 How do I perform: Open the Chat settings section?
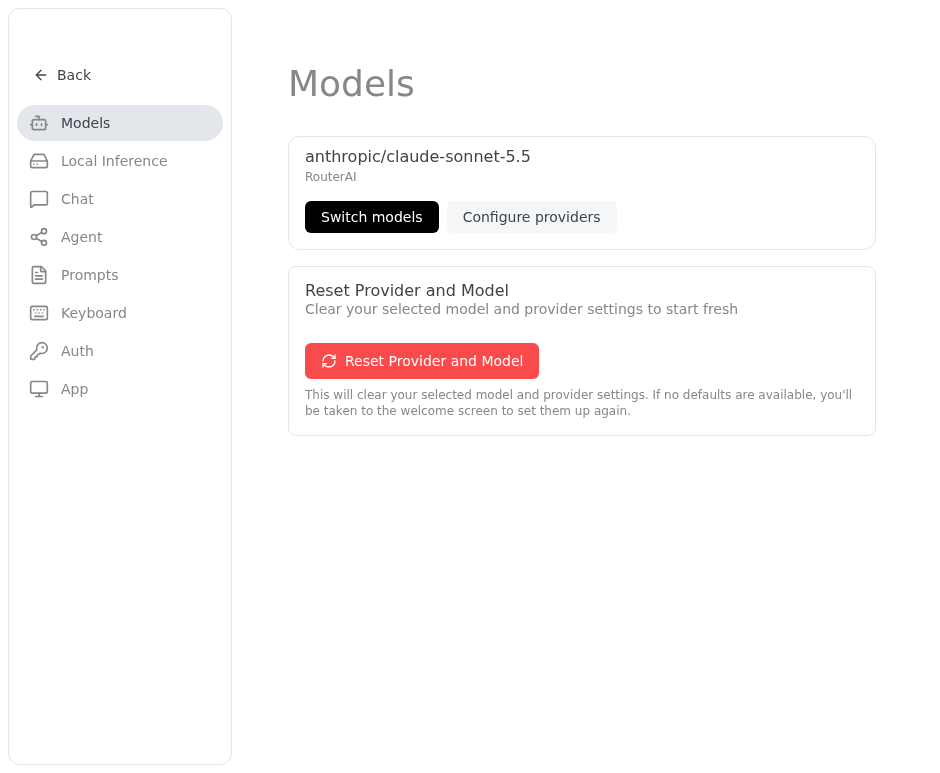point(120,199)
